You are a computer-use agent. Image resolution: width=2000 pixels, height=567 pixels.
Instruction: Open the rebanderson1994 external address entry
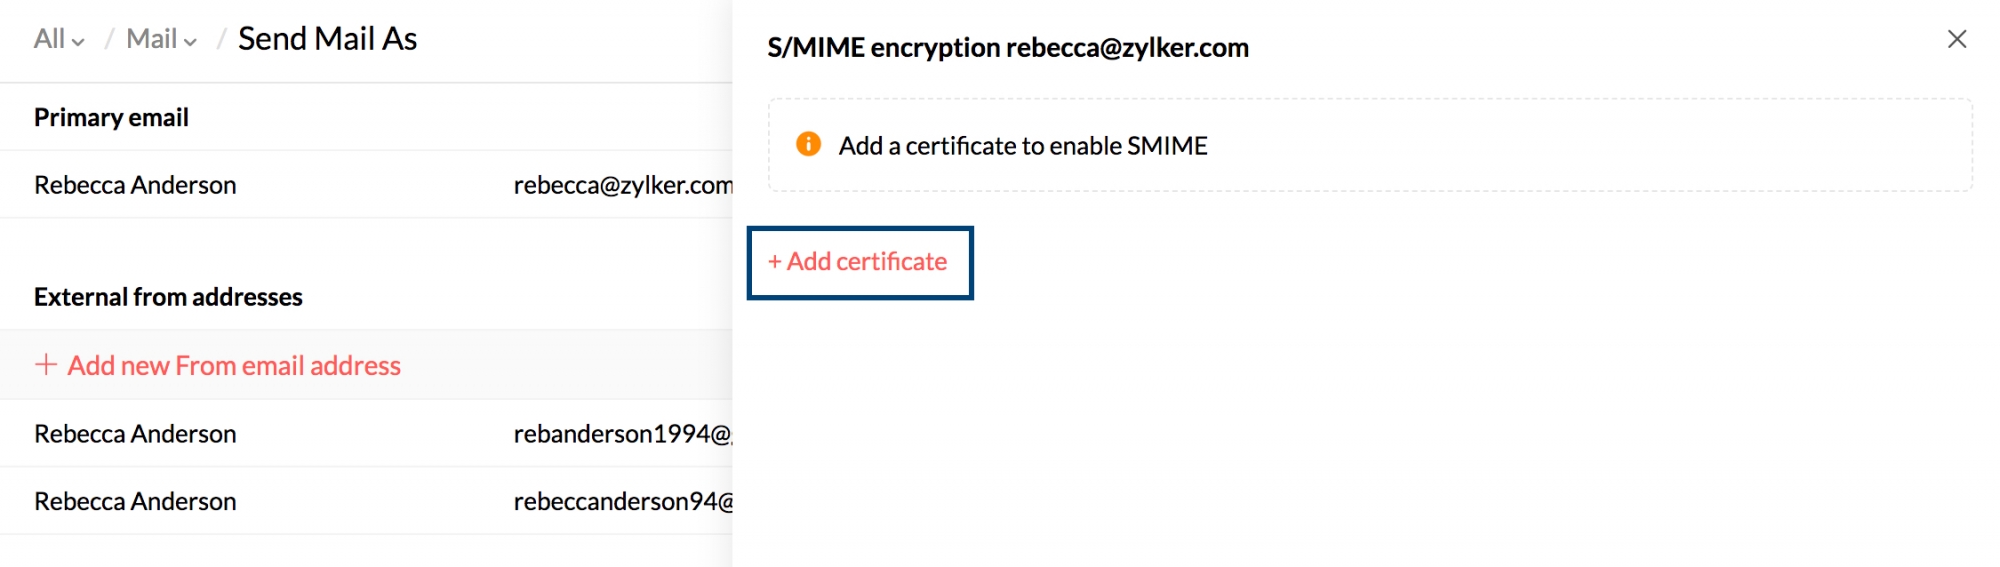tap(622, 434)
